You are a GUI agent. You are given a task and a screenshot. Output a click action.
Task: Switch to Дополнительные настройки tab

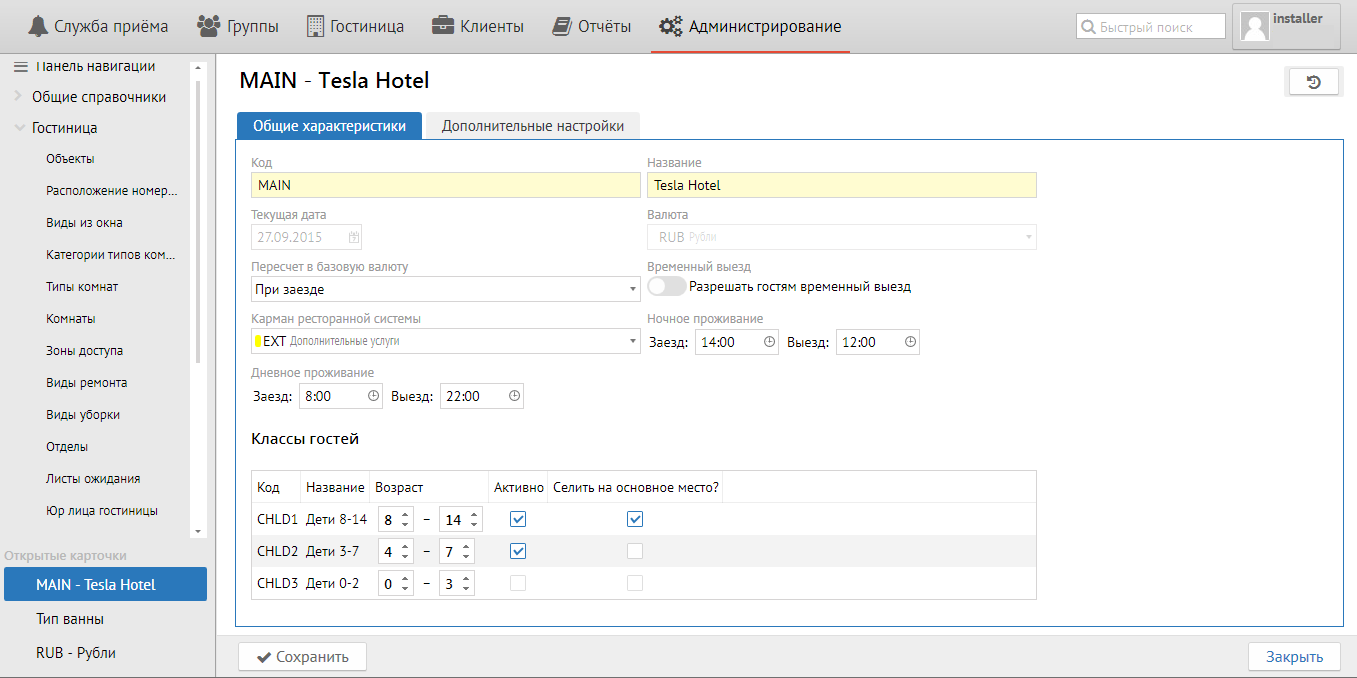coord(532,126)
